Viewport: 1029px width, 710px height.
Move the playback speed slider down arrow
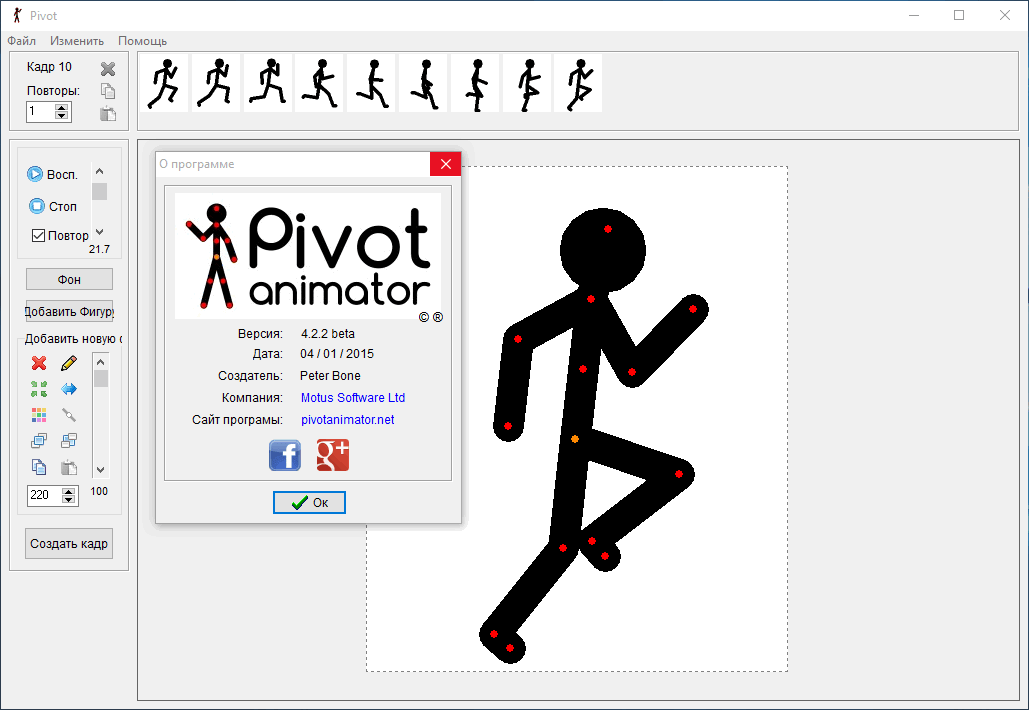point(100,232)
